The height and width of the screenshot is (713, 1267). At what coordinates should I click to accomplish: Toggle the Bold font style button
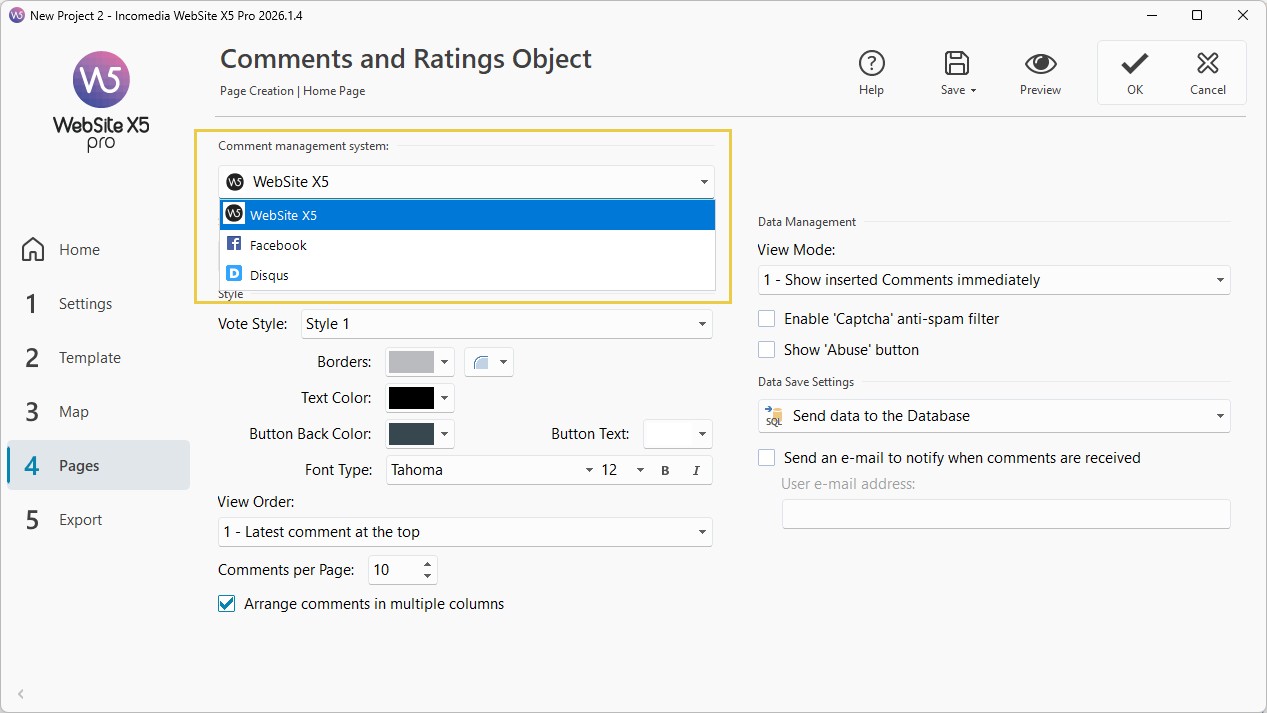coord(665,470)
